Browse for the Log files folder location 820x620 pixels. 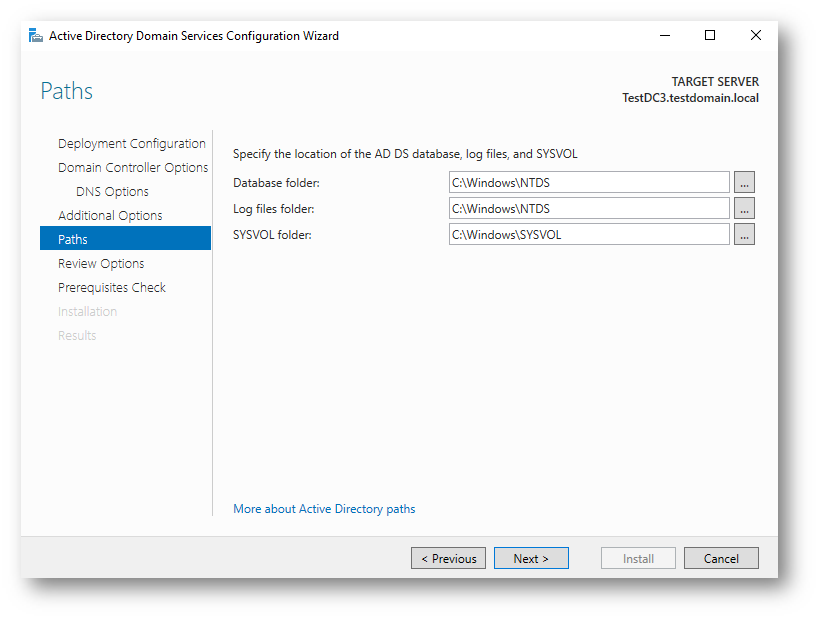click(x=744, y=208)
